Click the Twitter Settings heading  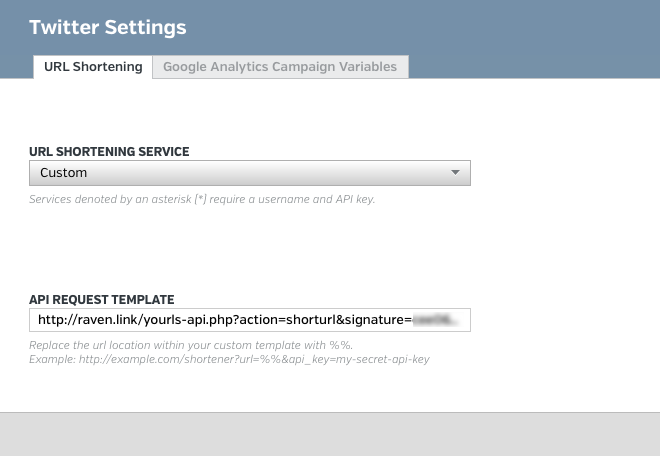tap(108, 27)
